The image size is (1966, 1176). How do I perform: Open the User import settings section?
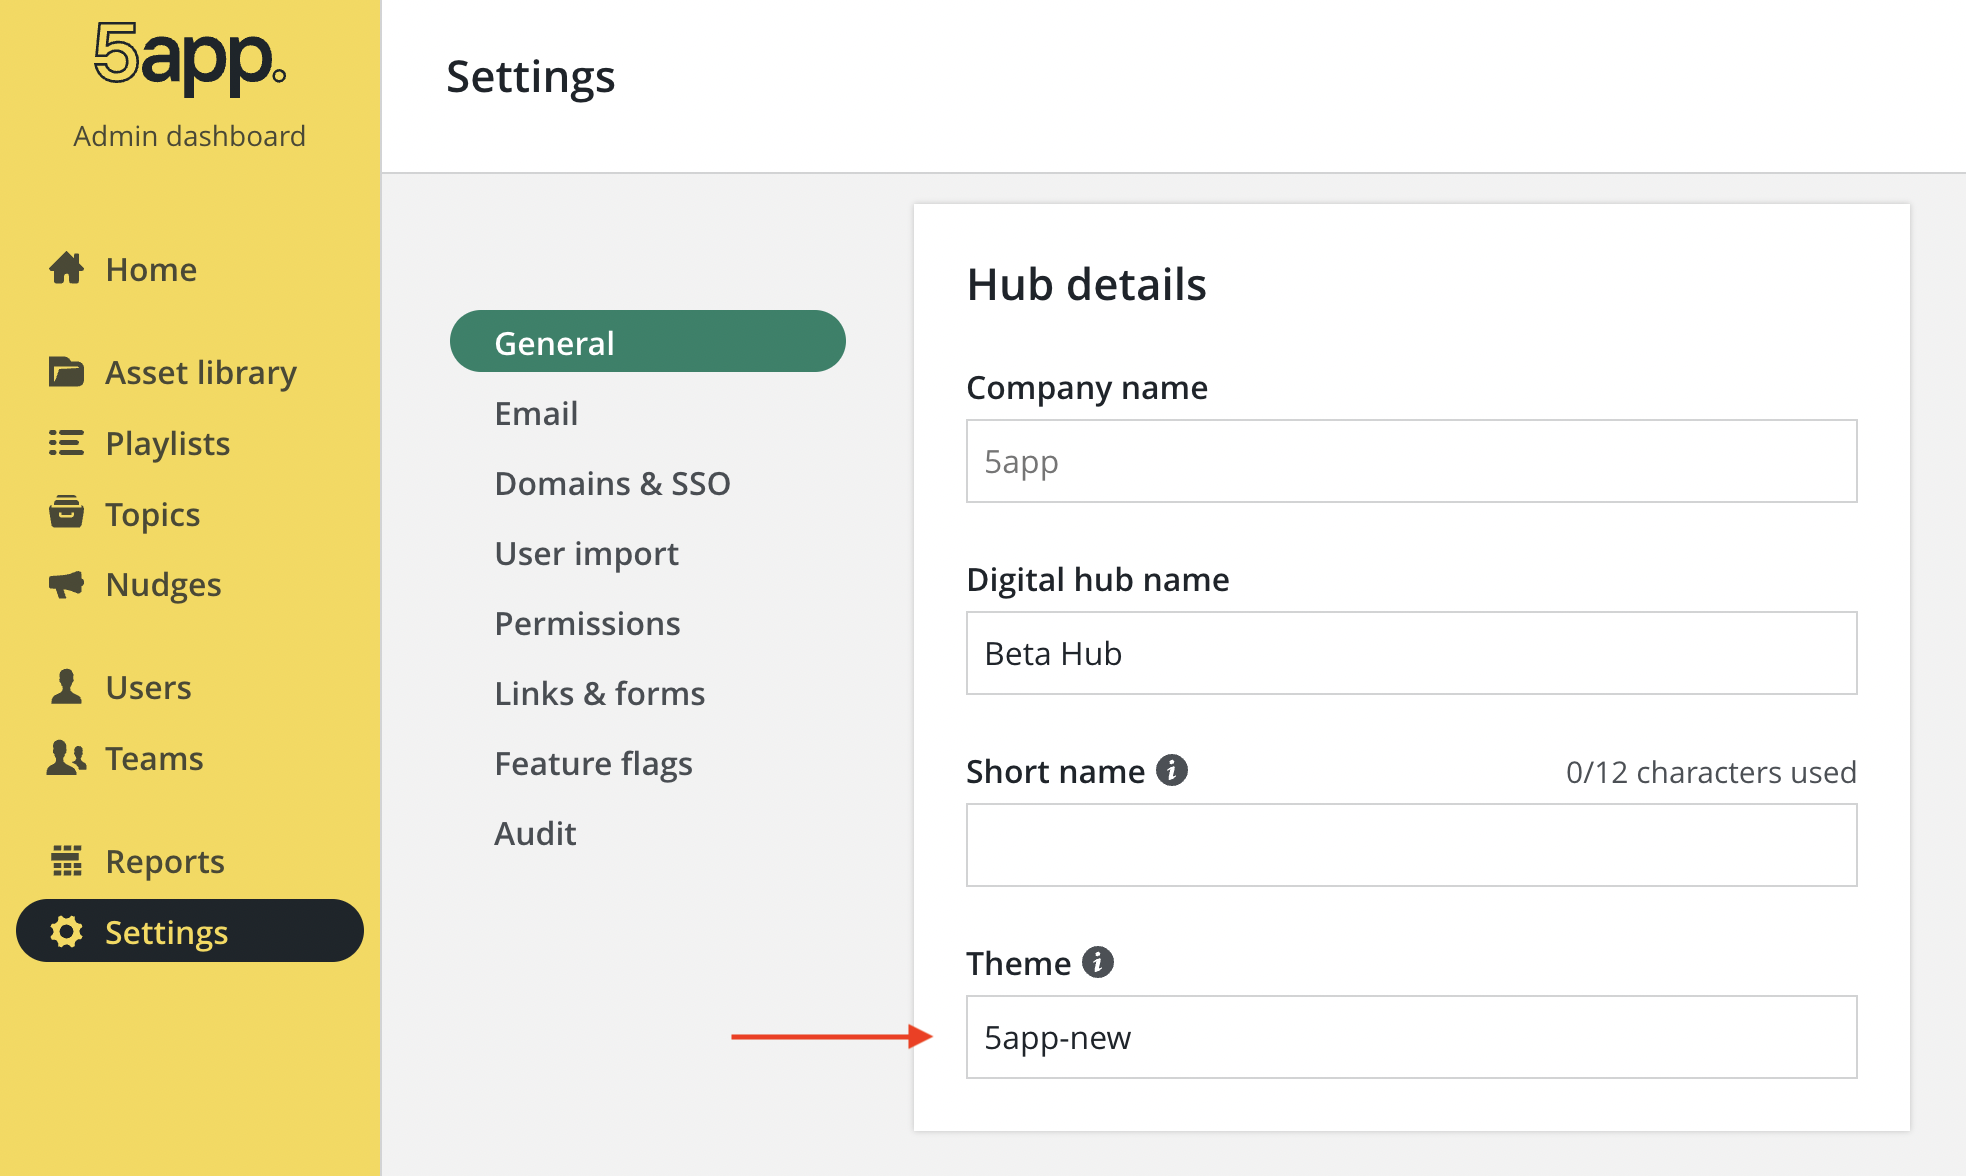tap(585, 552)
